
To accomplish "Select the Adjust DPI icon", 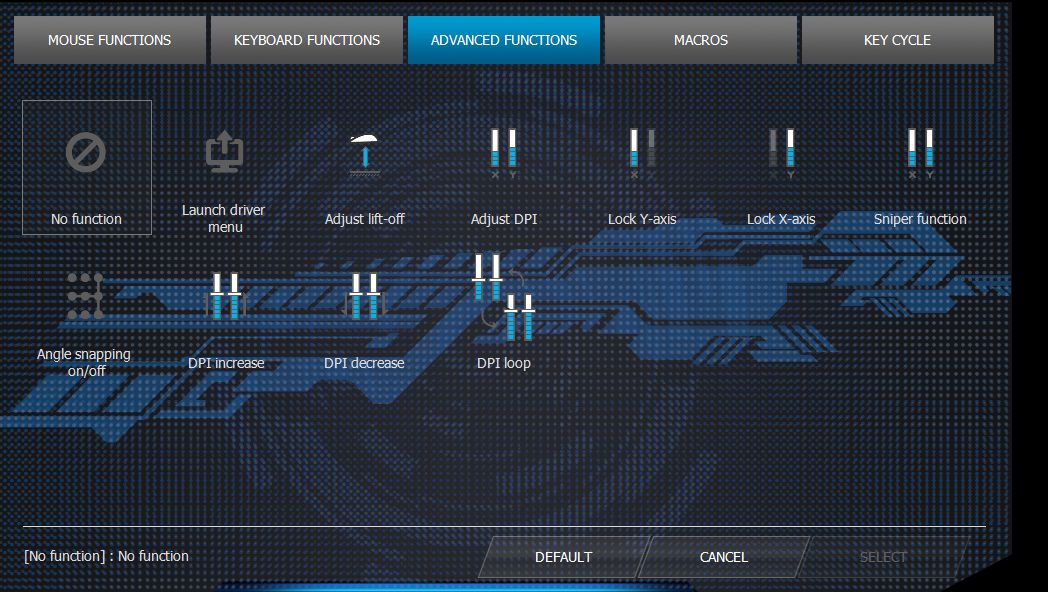I will [x=503, y=153].
